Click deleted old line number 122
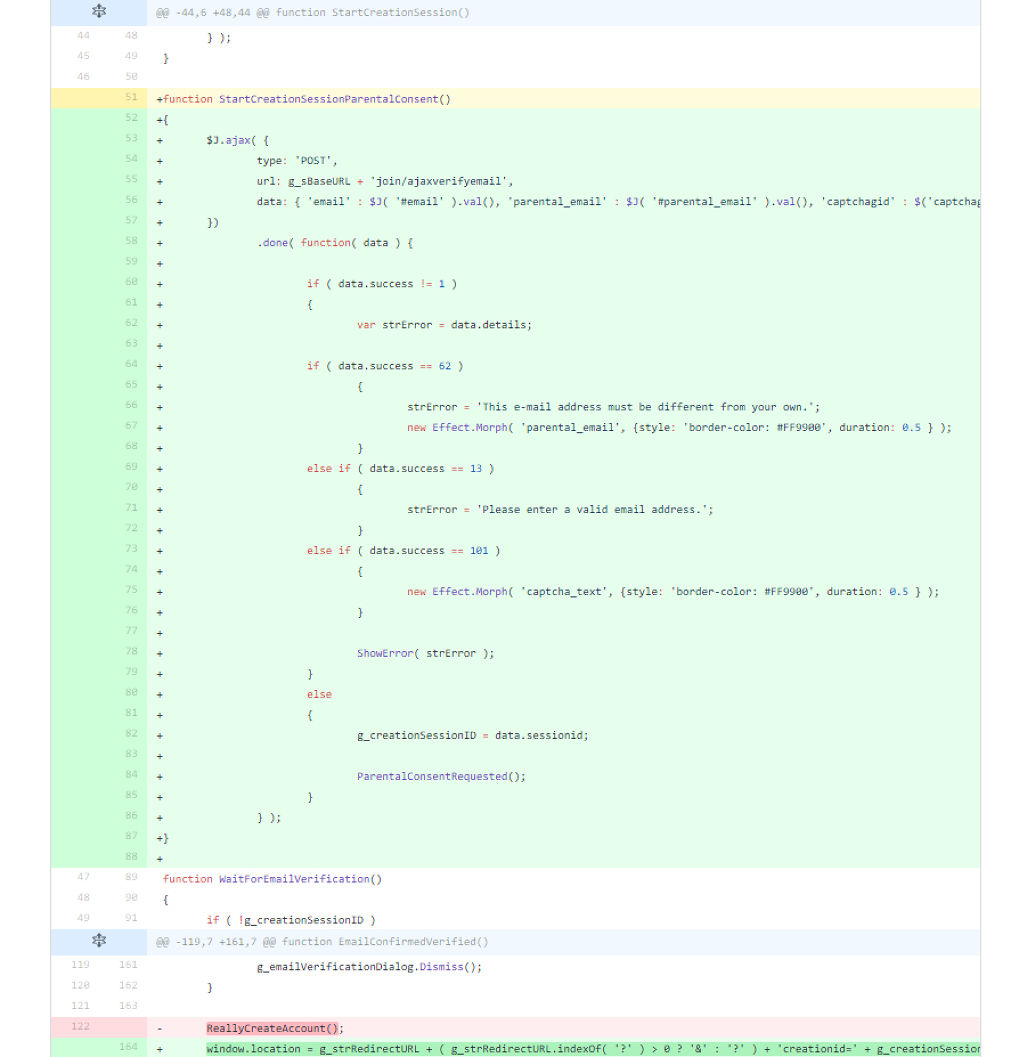This screenshot has height=1057, width=1019. pos(82,1027)
